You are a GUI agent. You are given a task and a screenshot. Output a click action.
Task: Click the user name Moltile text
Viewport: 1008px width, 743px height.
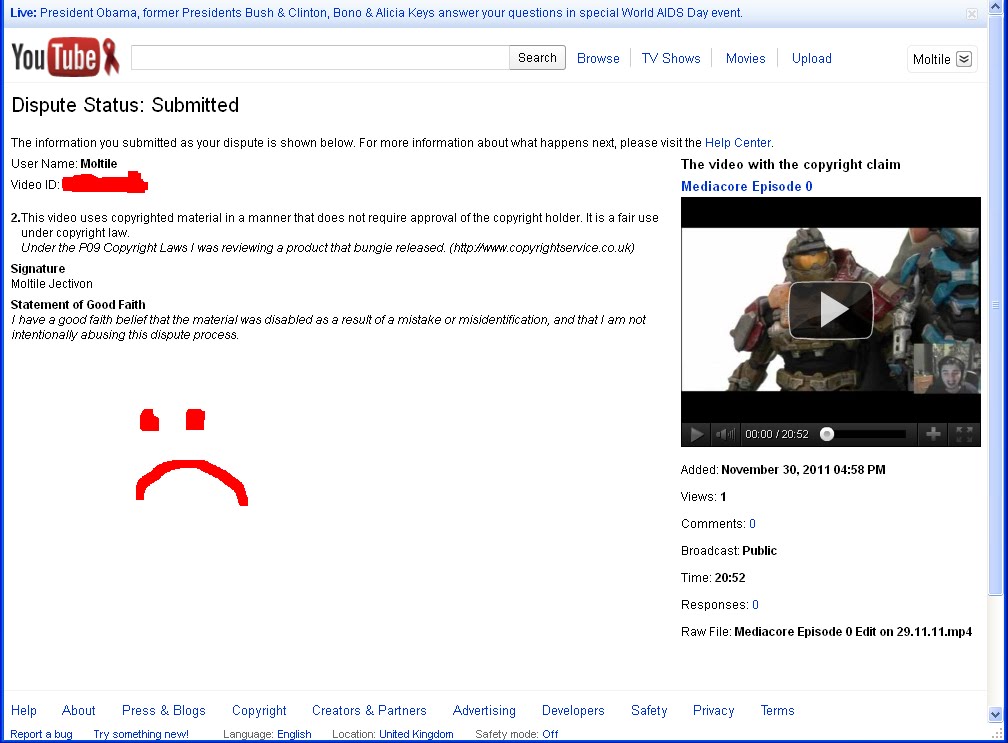click(x=98, y=164)
